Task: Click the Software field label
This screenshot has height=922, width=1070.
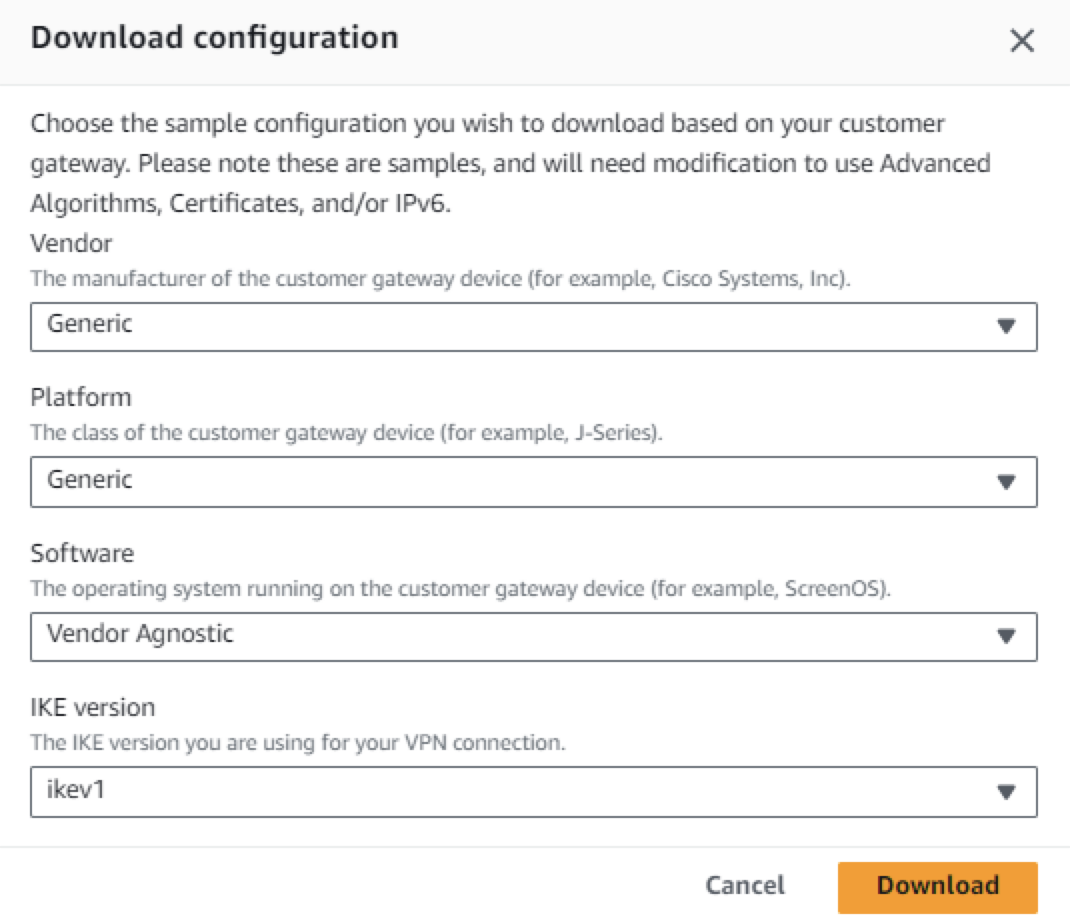Action: (82, 553)
